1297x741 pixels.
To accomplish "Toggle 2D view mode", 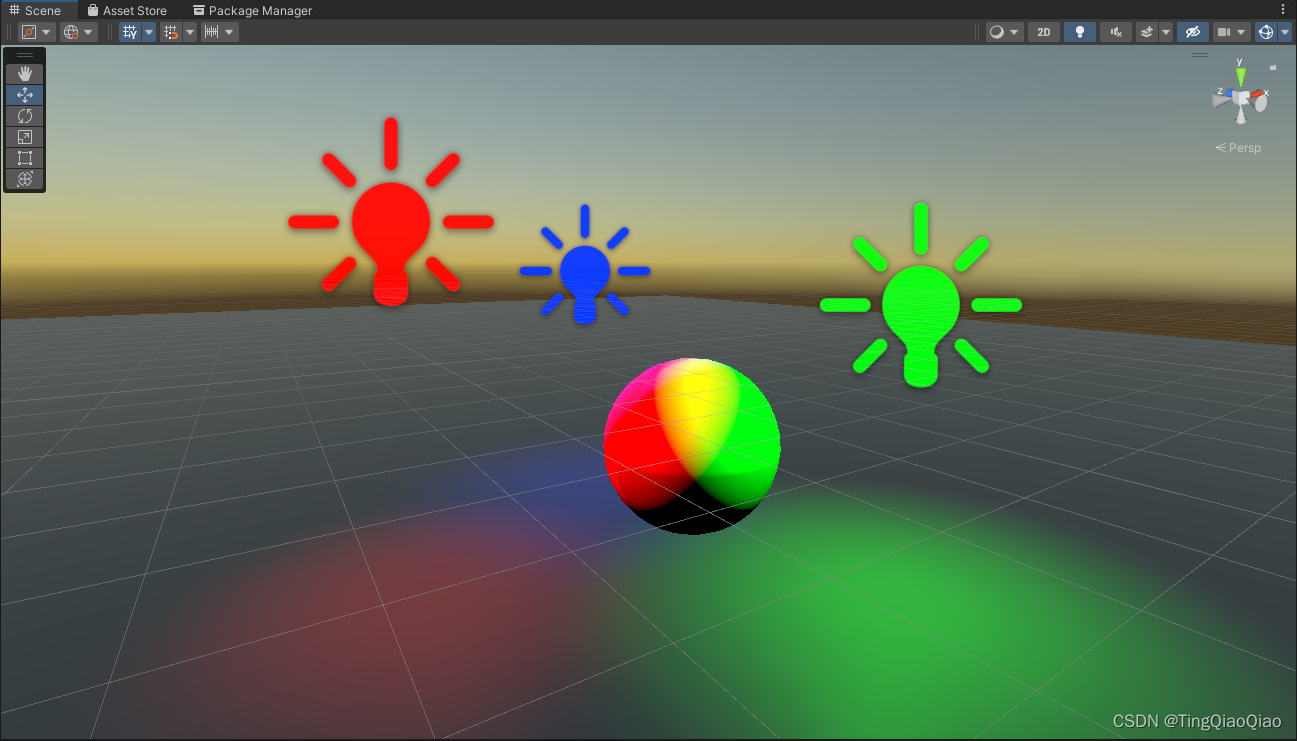I will click(x=1043, y=31).
